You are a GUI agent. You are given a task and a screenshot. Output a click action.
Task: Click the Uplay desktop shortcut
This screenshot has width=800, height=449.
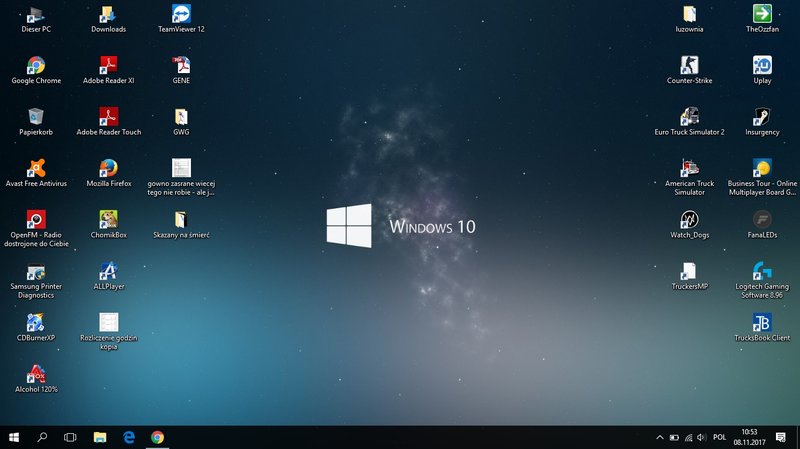click(x=762, y=66)
